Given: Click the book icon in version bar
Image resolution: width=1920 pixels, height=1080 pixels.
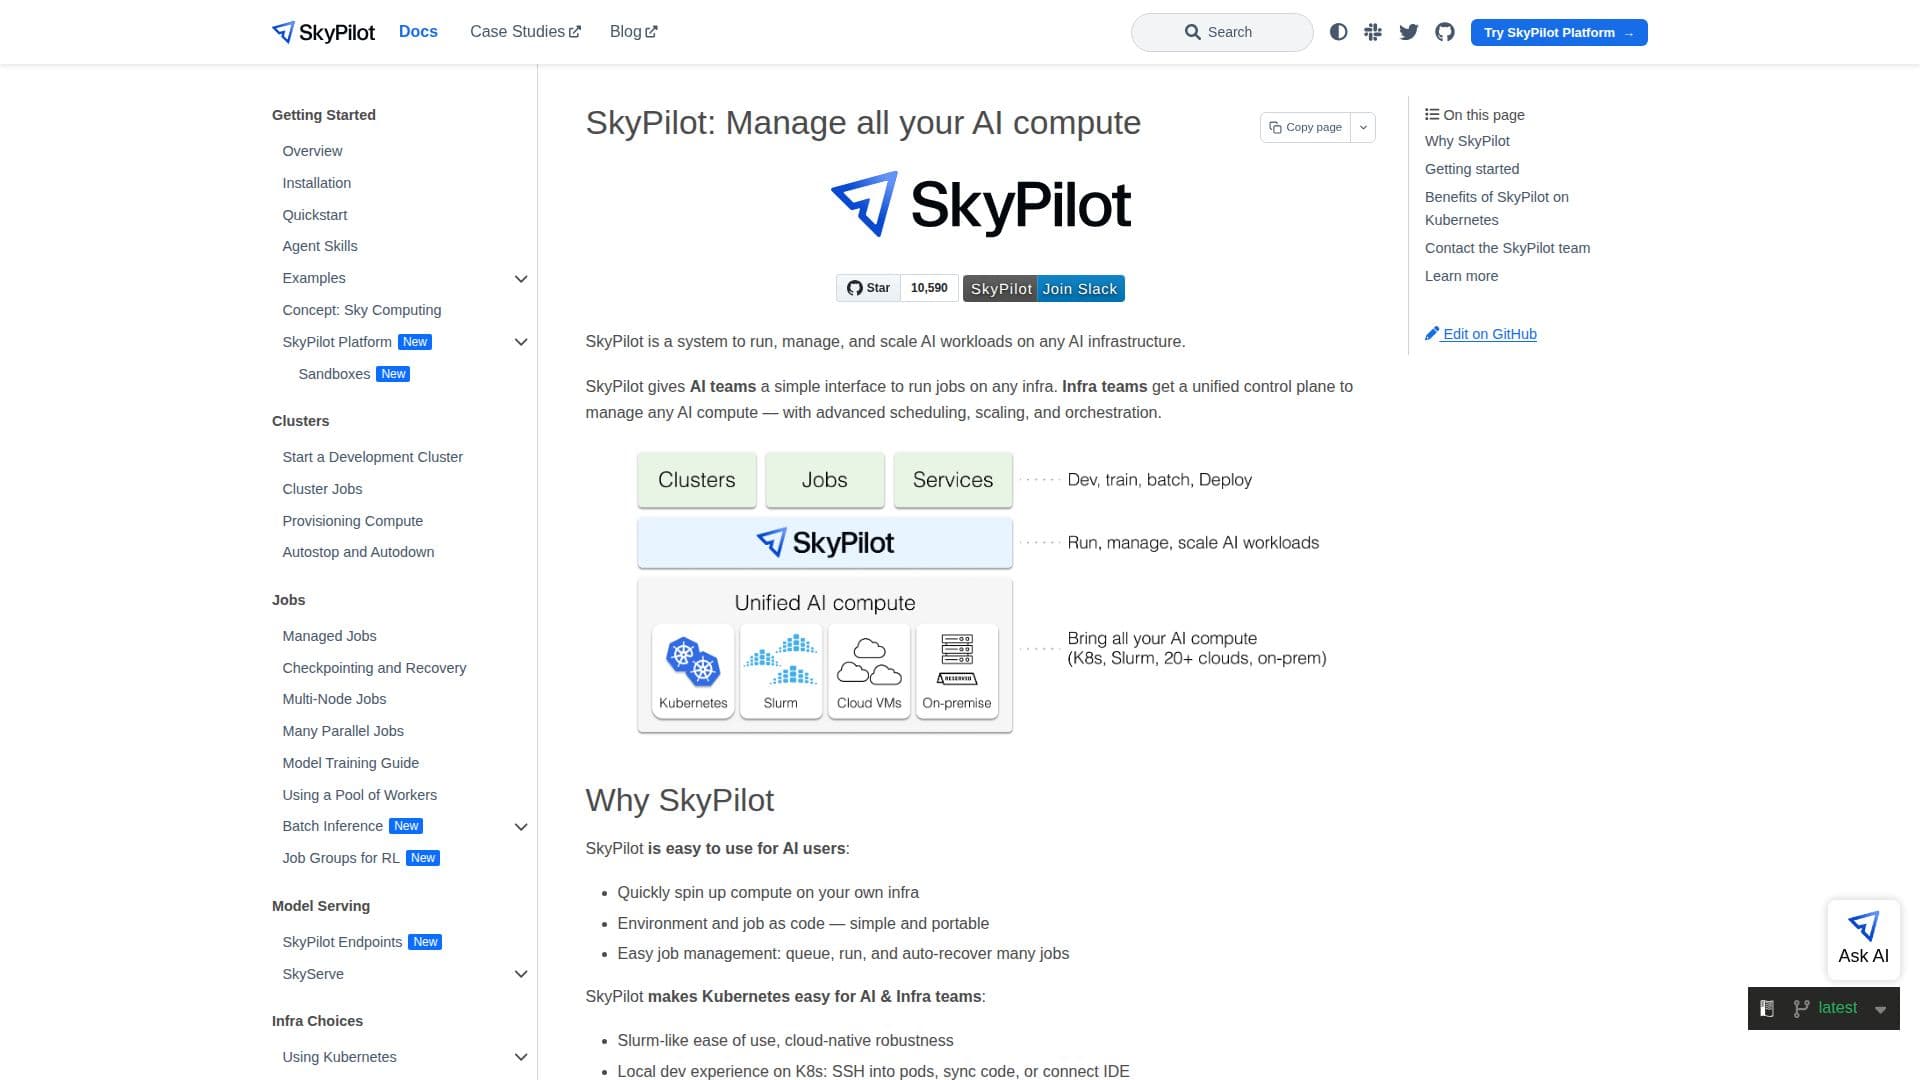Looking at the screenshot, I should coord(1767,1009).
